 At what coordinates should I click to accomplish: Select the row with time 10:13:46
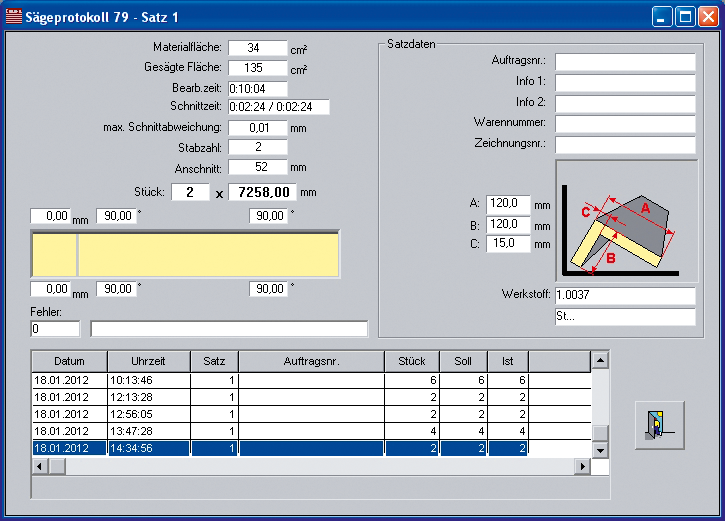[312, 380]
